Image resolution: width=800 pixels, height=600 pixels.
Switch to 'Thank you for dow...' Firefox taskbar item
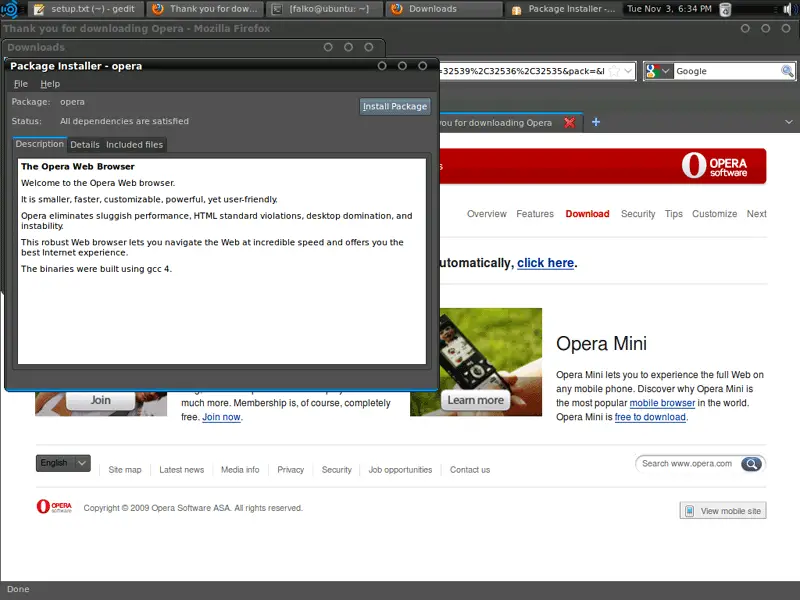pos(205,9)
